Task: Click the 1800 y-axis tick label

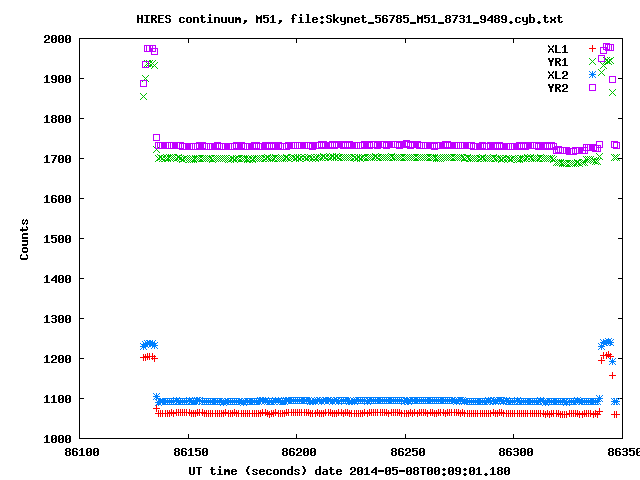Action: click(57, 119)
